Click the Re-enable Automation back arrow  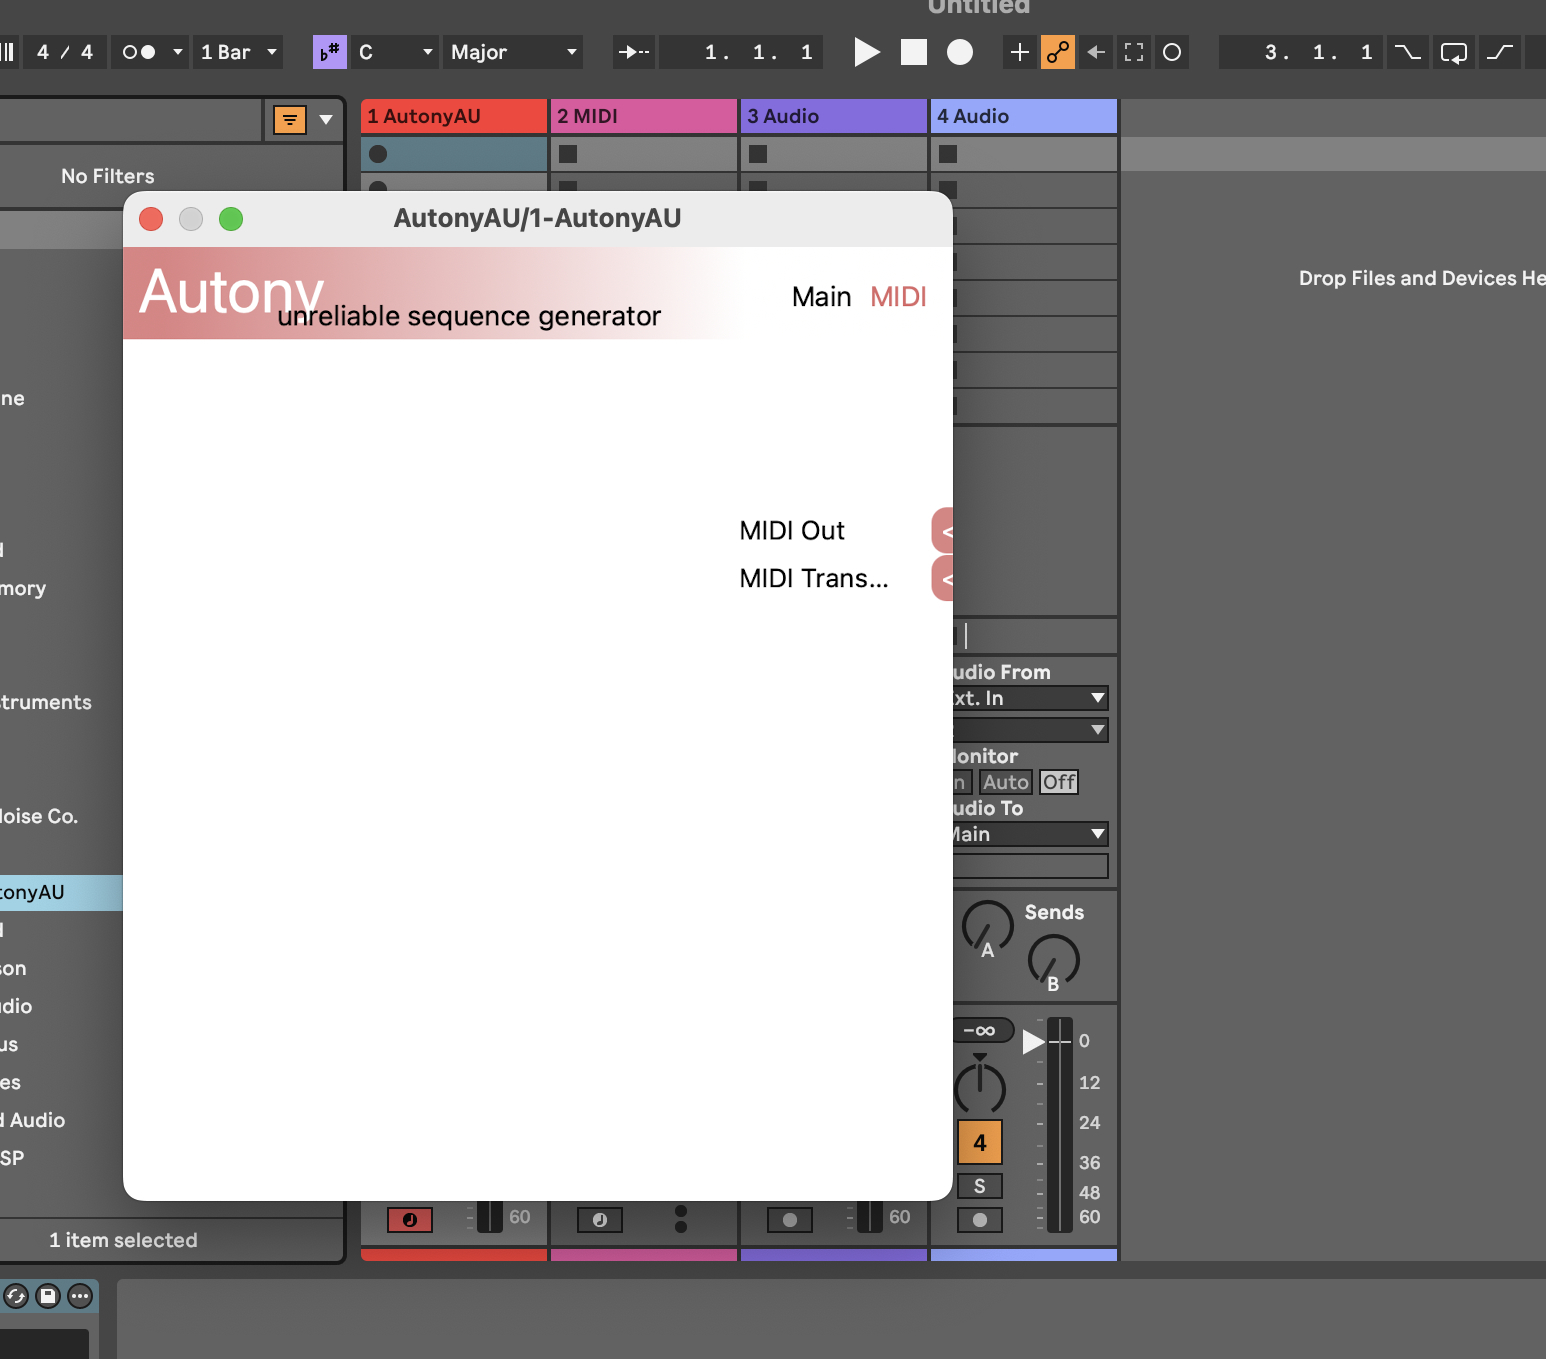1096,52
